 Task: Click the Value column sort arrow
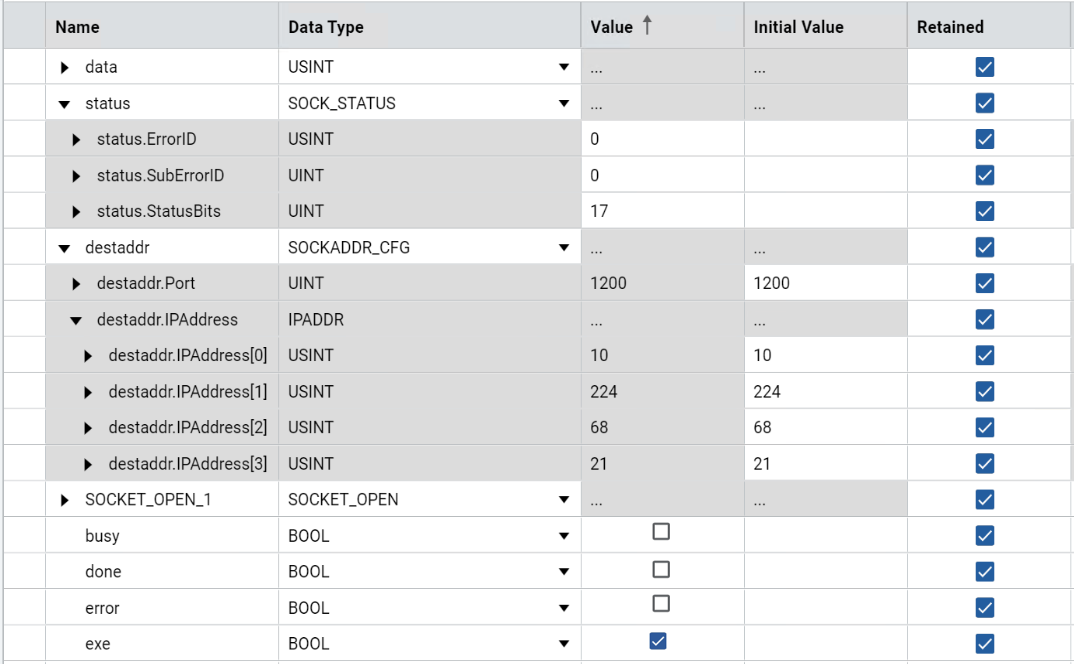coord(647,26)
